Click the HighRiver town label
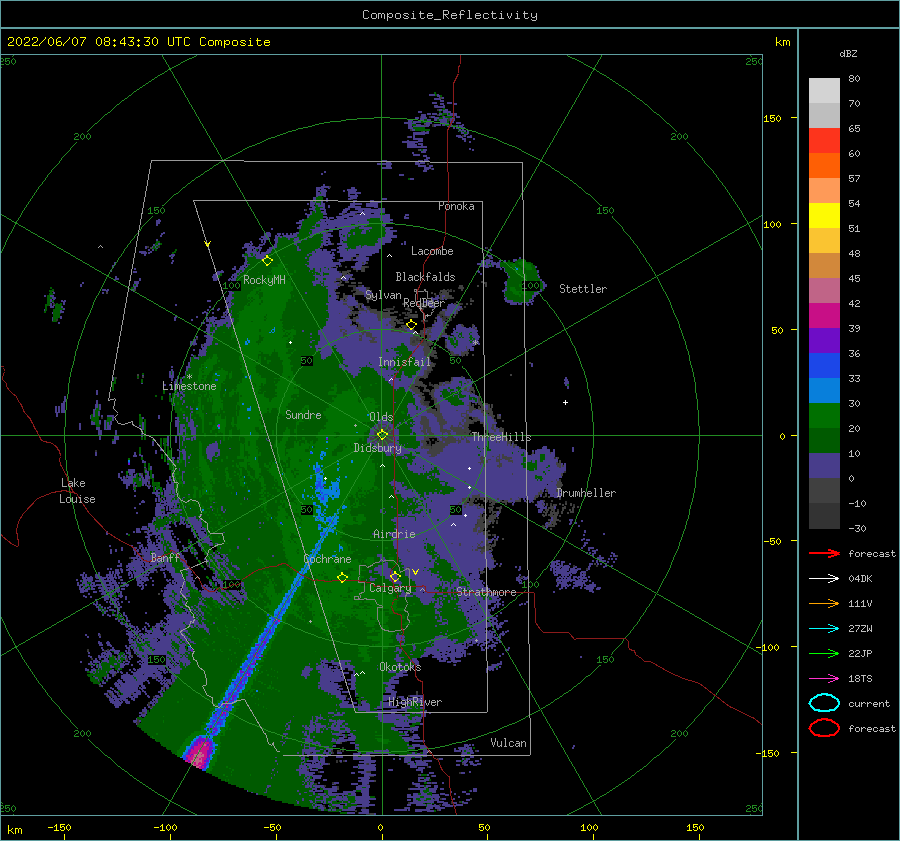The height and width of the screenshot is (841, 900). coord(415,702)
